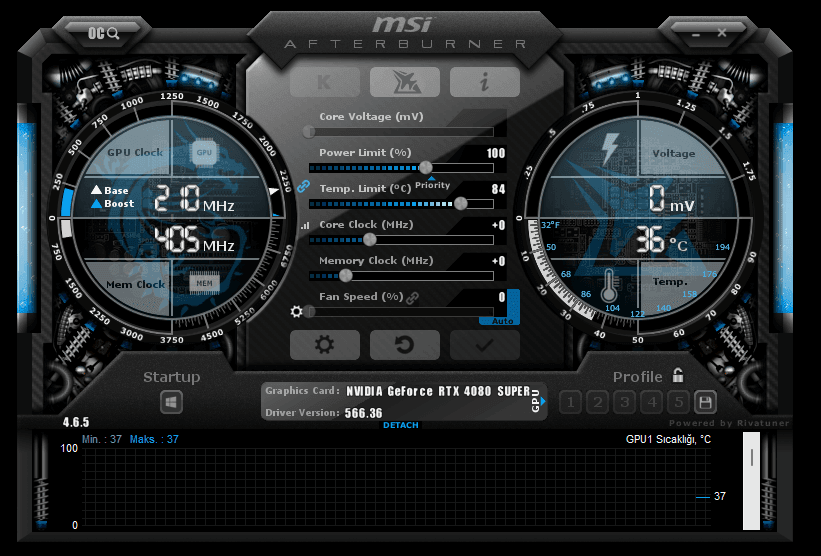This screenshot has width=821, height=556.
Task: Select profile slot 3
Action: 625,402
